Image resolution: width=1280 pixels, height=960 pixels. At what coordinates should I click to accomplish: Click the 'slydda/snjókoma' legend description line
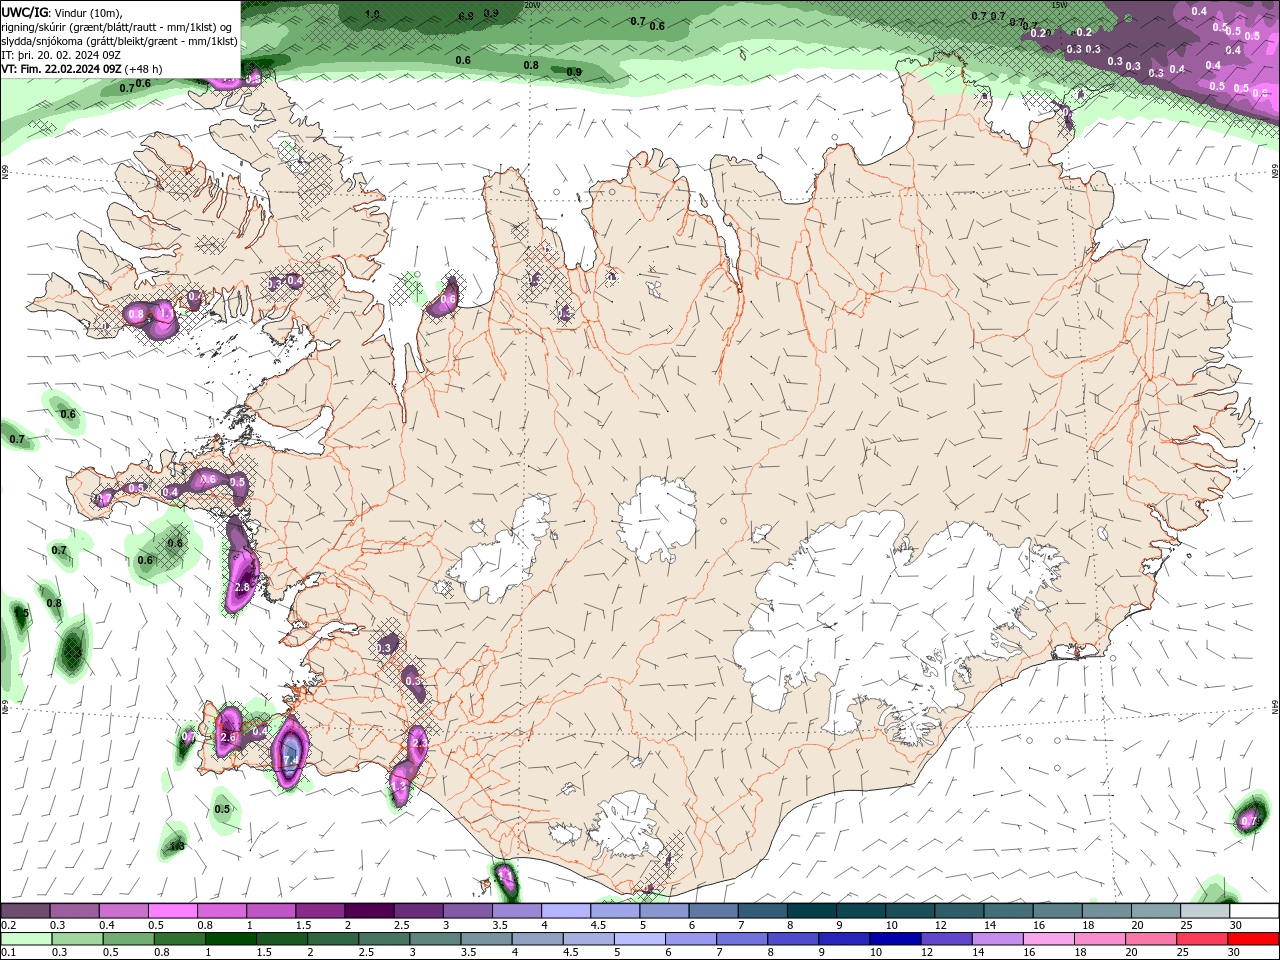click(x=119, y=41)
